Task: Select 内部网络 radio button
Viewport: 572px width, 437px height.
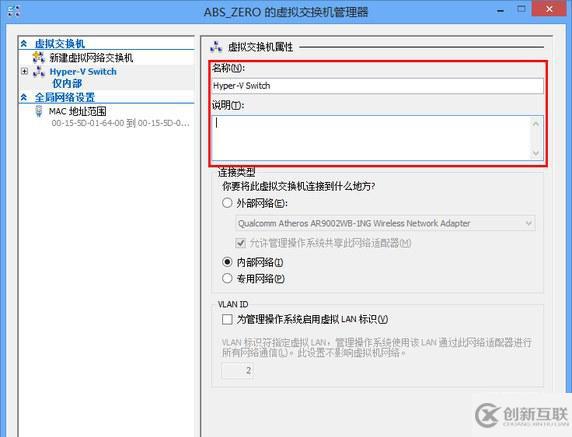Action: click(227, 262)
